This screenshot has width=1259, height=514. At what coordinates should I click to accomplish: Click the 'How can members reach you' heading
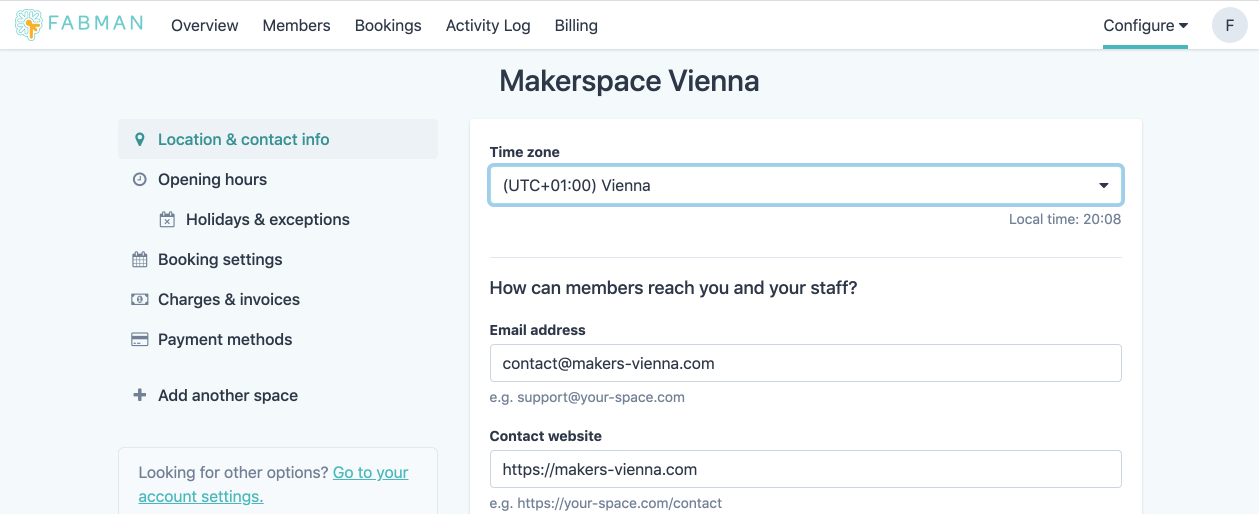[x=674, y=288]
